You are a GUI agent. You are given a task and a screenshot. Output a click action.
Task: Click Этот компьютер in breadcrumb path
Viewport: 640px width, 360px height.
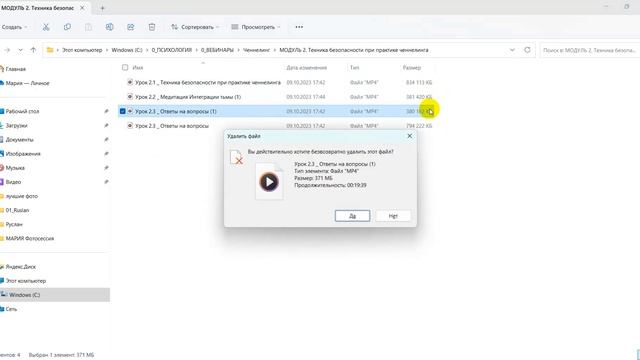coord(82,50)
